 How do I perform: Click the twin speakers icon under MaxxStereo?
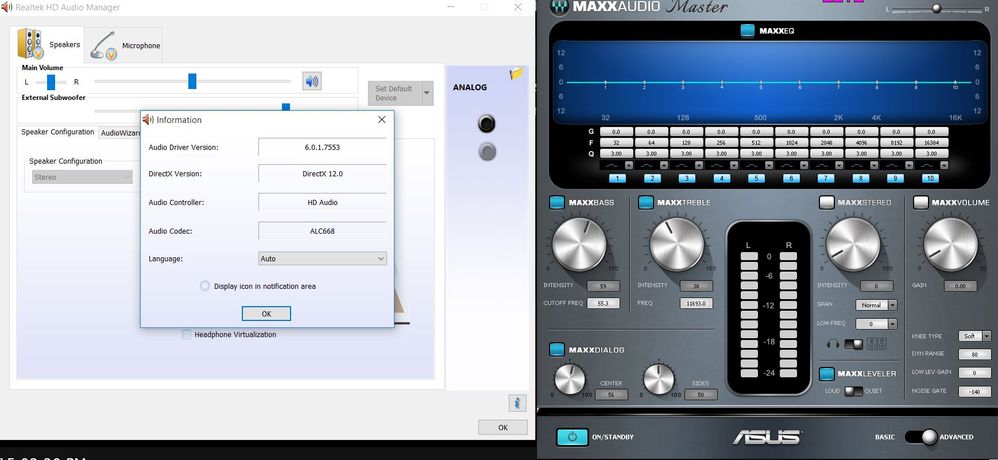tap(877, 344)
